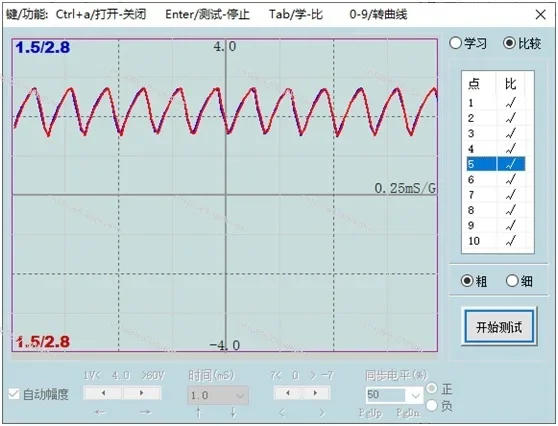The width and height of the screenshot is (558, 426).
Task: Select point 5 in the list
Action: pos(496,164)
